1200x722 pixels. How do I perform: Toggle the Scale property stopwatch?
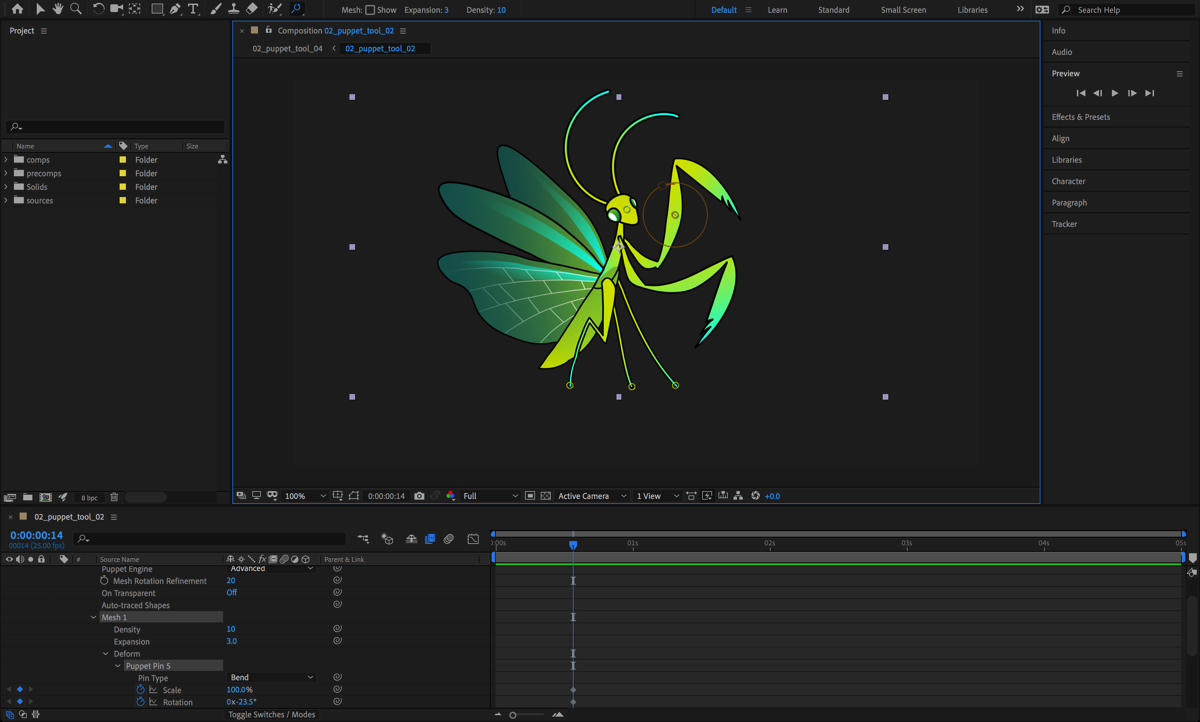pyautogui.click(x=140, y=690)
